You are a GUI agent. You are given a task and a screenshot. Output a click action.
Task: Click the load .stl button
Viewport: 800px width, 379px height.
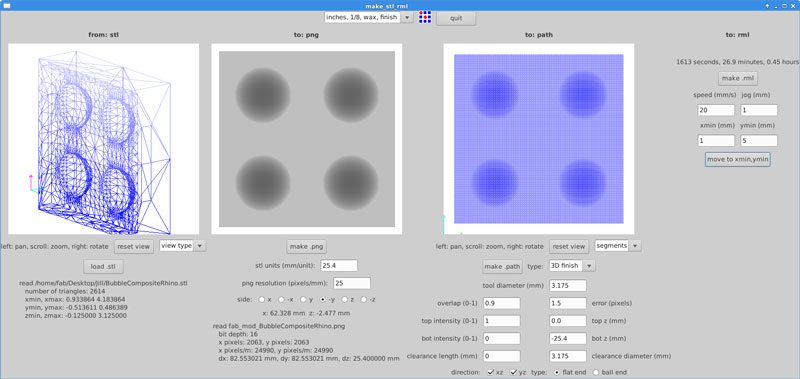coord(104,266)
